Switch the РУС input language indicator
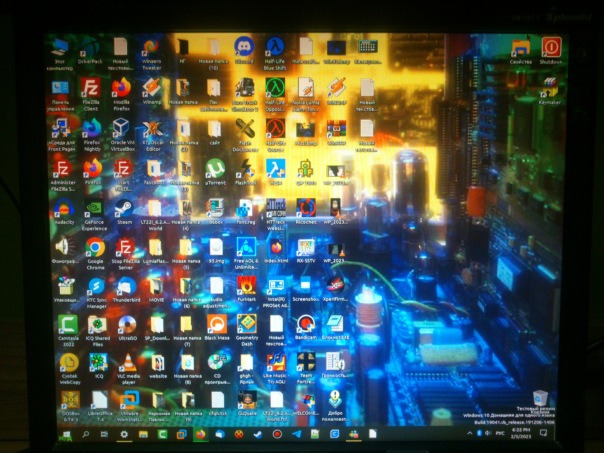Image resolution: width=604 pixels, height=453 pixels. tap(500, 433)
